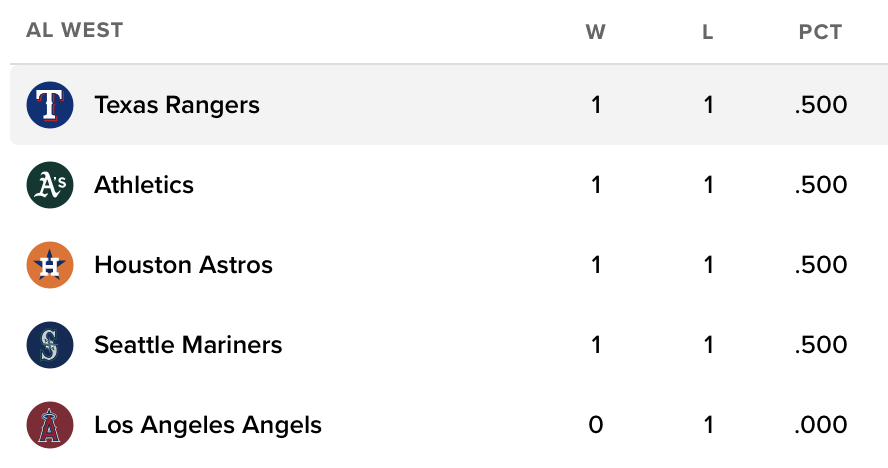Sort standings by the PCT column header

click(820, 32)
